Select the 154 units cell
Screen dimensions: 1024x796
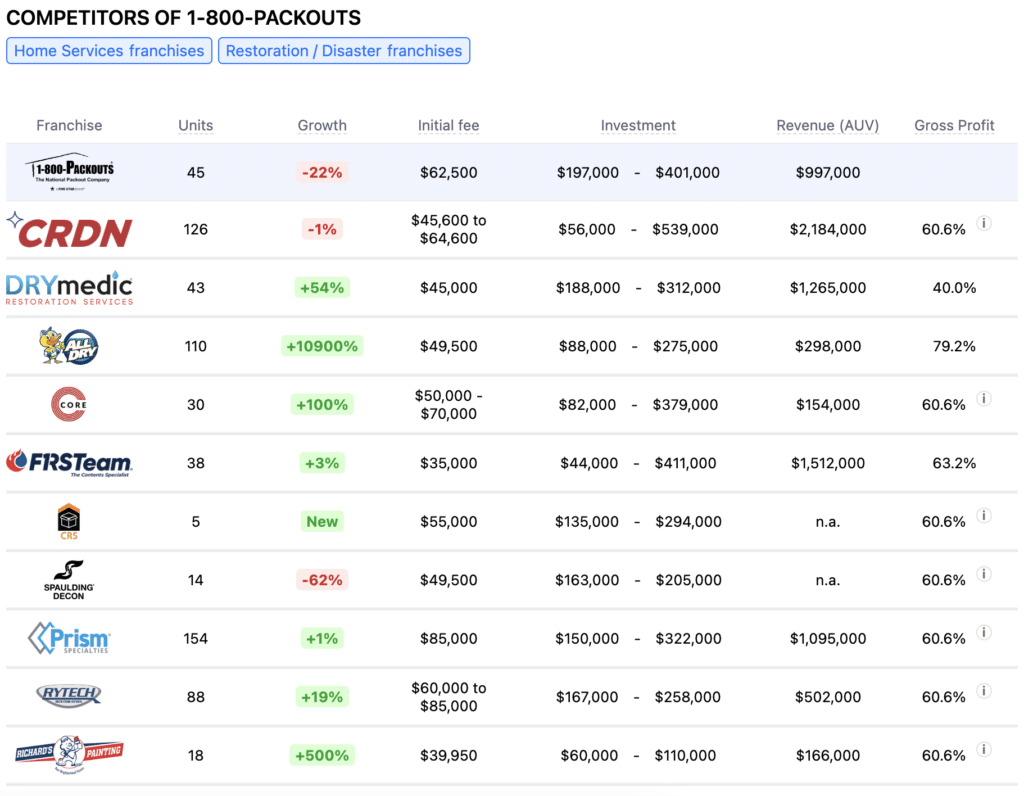pyautogui.click(x=196, y=639)
